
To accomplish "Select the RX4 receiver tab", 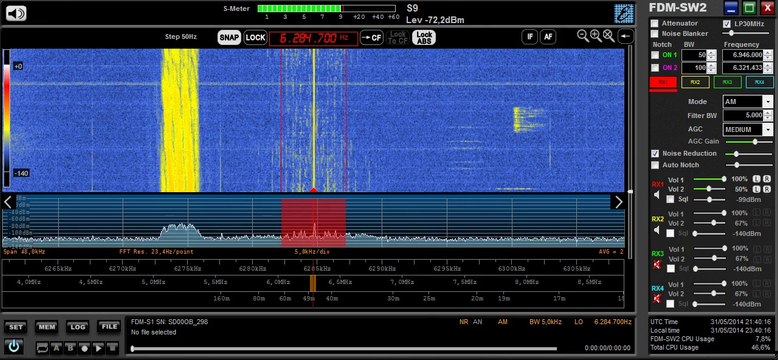I will [x=760, y=83].
